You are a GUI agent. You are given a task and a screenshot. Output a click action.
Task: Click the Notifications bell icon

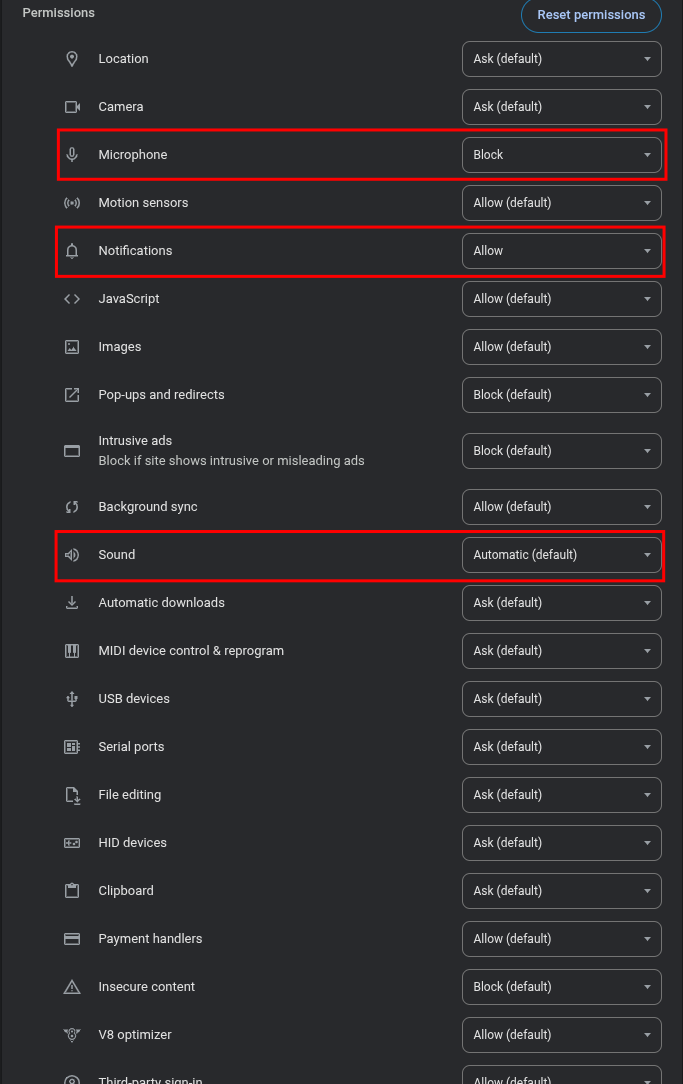[x=72, y=251]
